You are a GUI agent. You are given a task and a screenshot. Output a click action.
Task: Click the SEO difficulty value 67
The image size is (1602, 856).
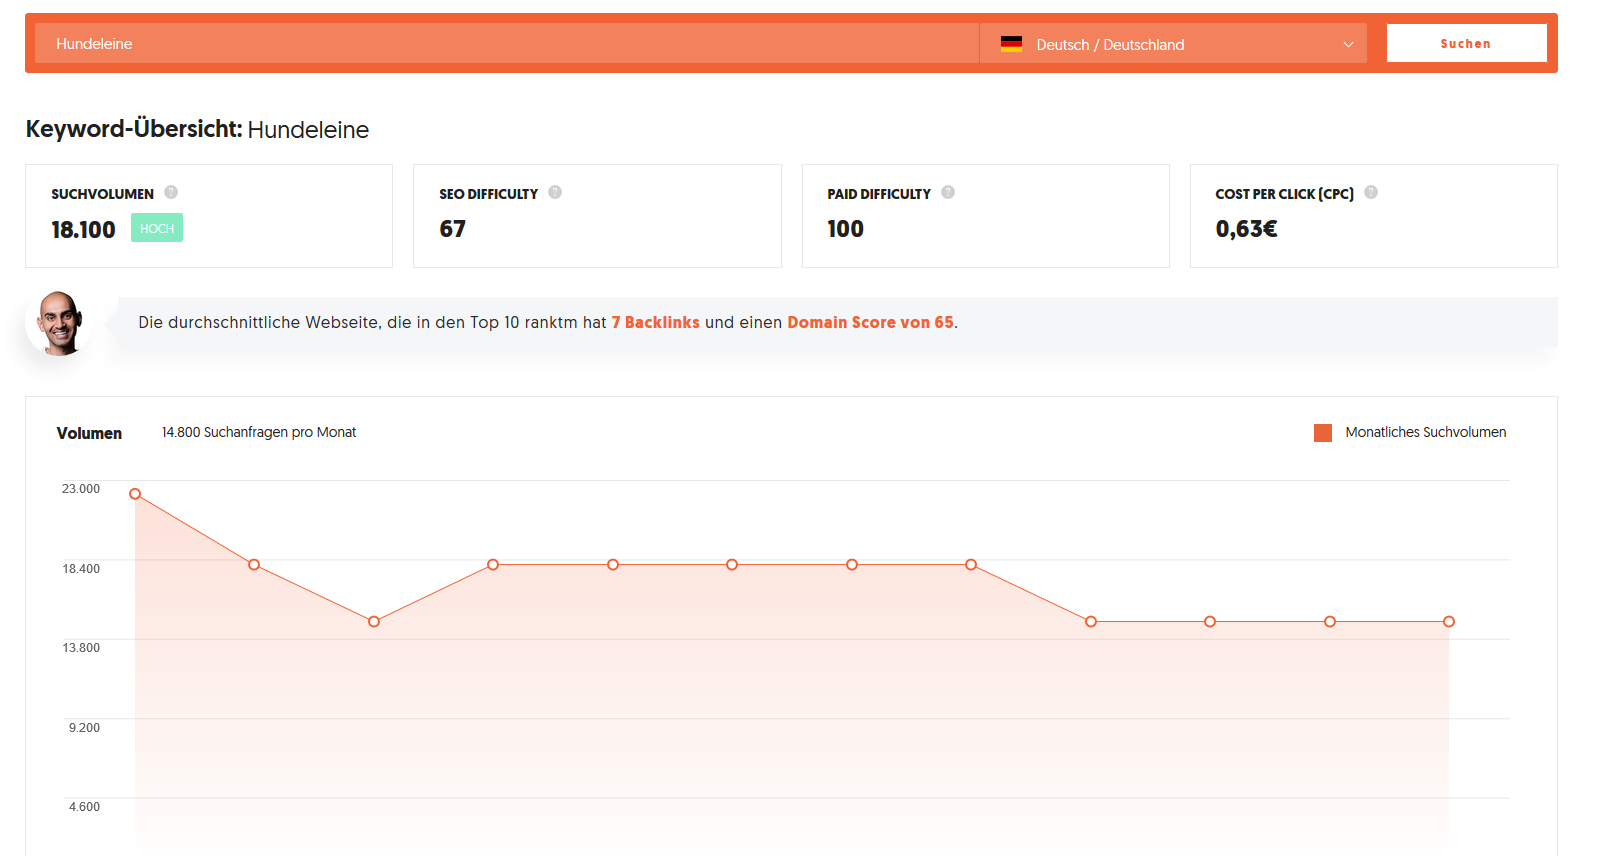(452, 229)
